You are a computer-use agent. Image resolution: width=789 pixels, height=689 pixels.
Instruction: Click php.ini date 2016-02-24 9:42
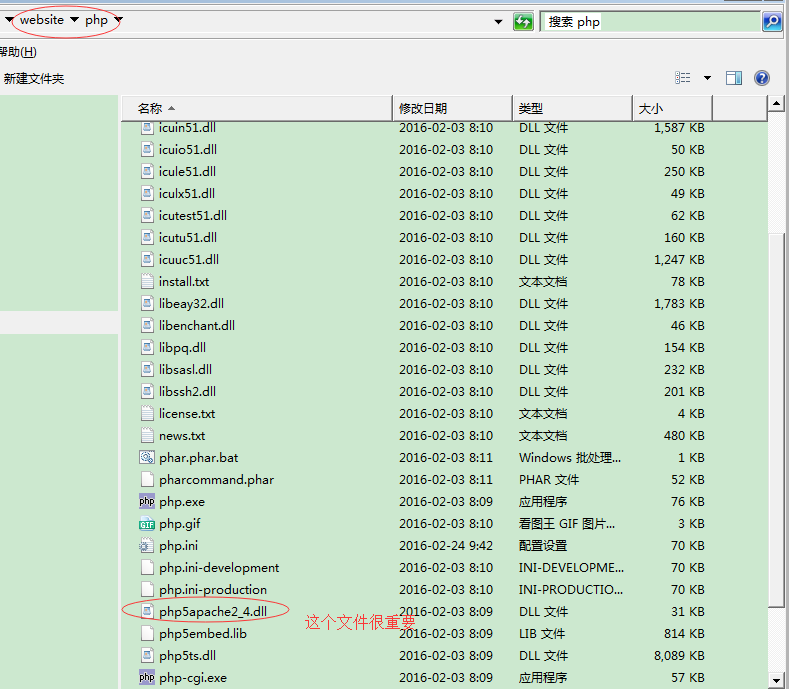(446, 546)
